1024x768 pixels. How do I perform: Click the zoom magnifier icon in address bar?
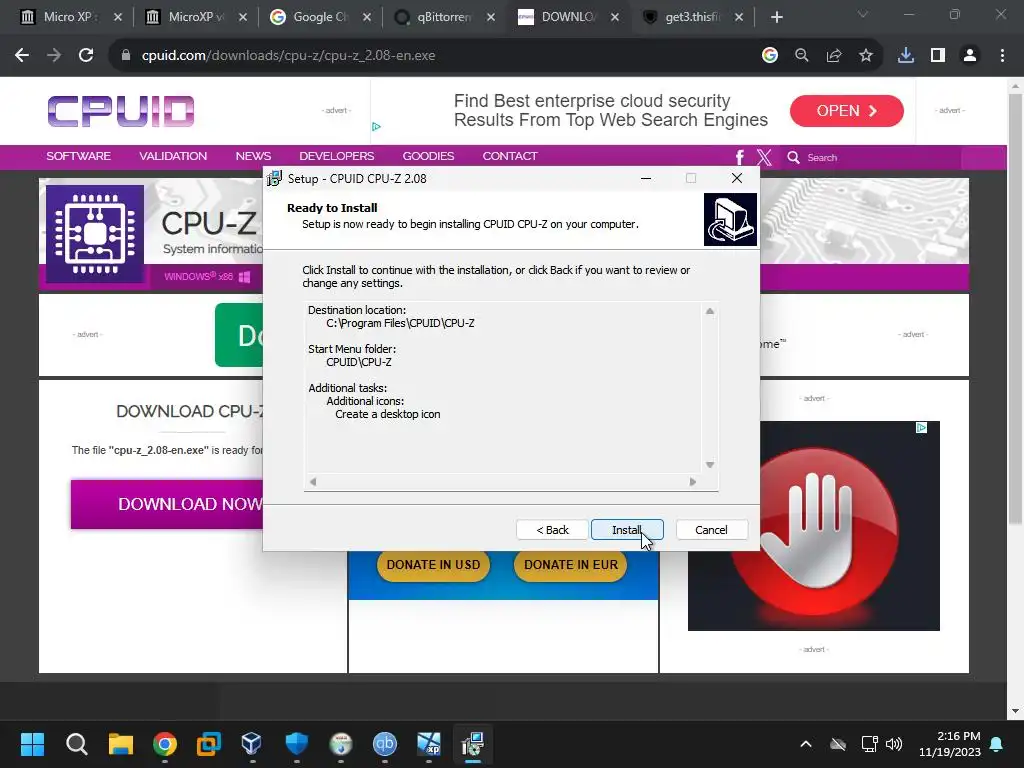pyautogui.click(x=802, y=56)
